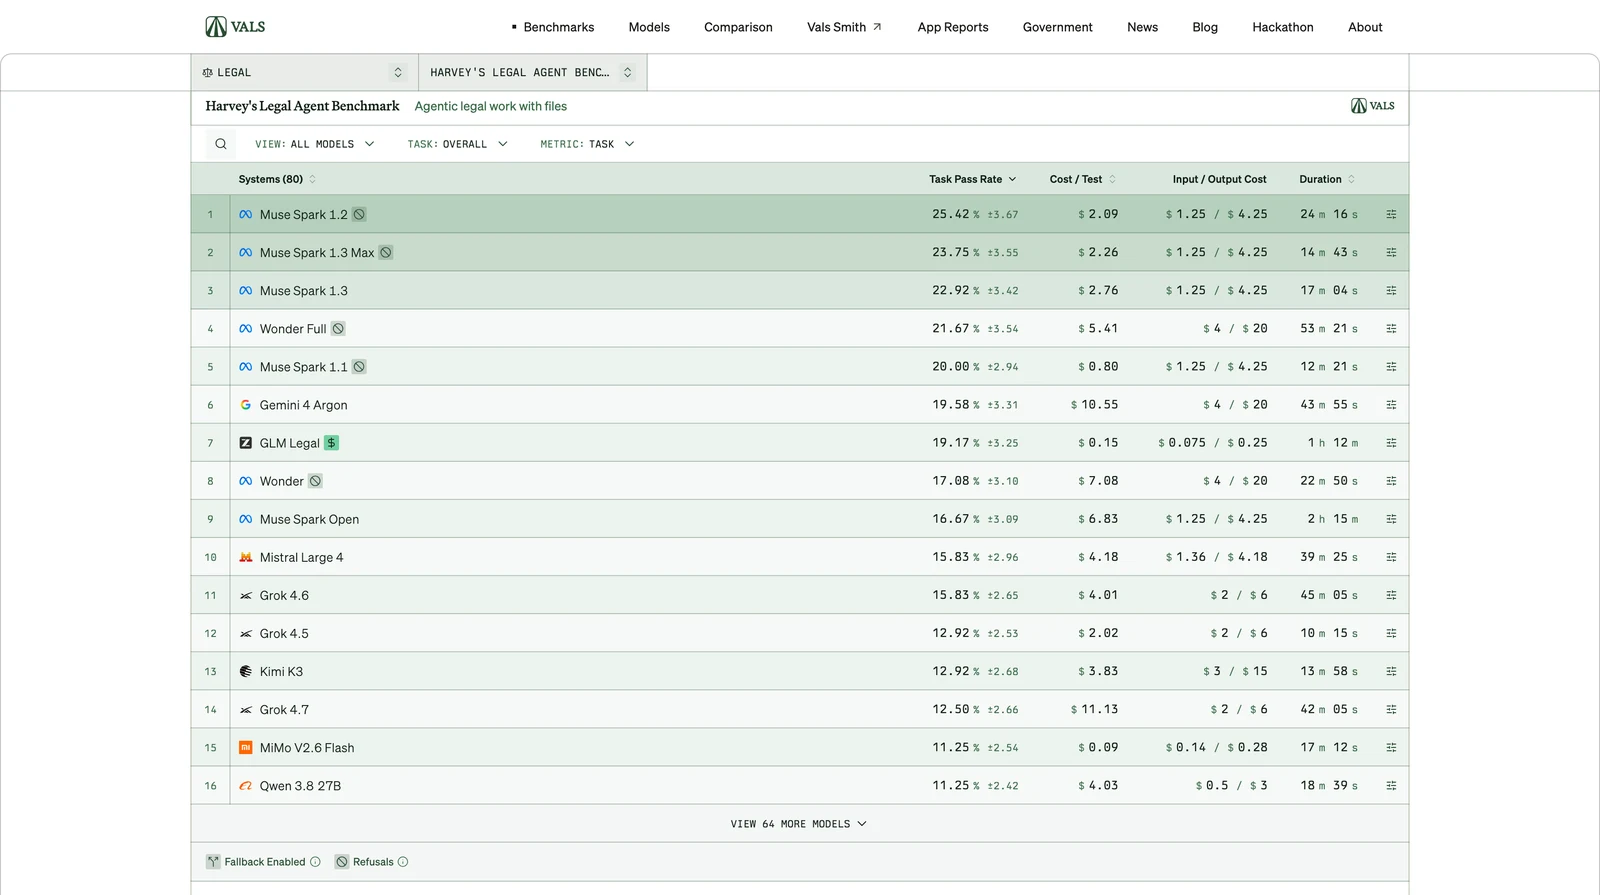Open details icon for Muse Spark 1.2 row
Screen dimensions: 1600x895
pos(1391,214)
